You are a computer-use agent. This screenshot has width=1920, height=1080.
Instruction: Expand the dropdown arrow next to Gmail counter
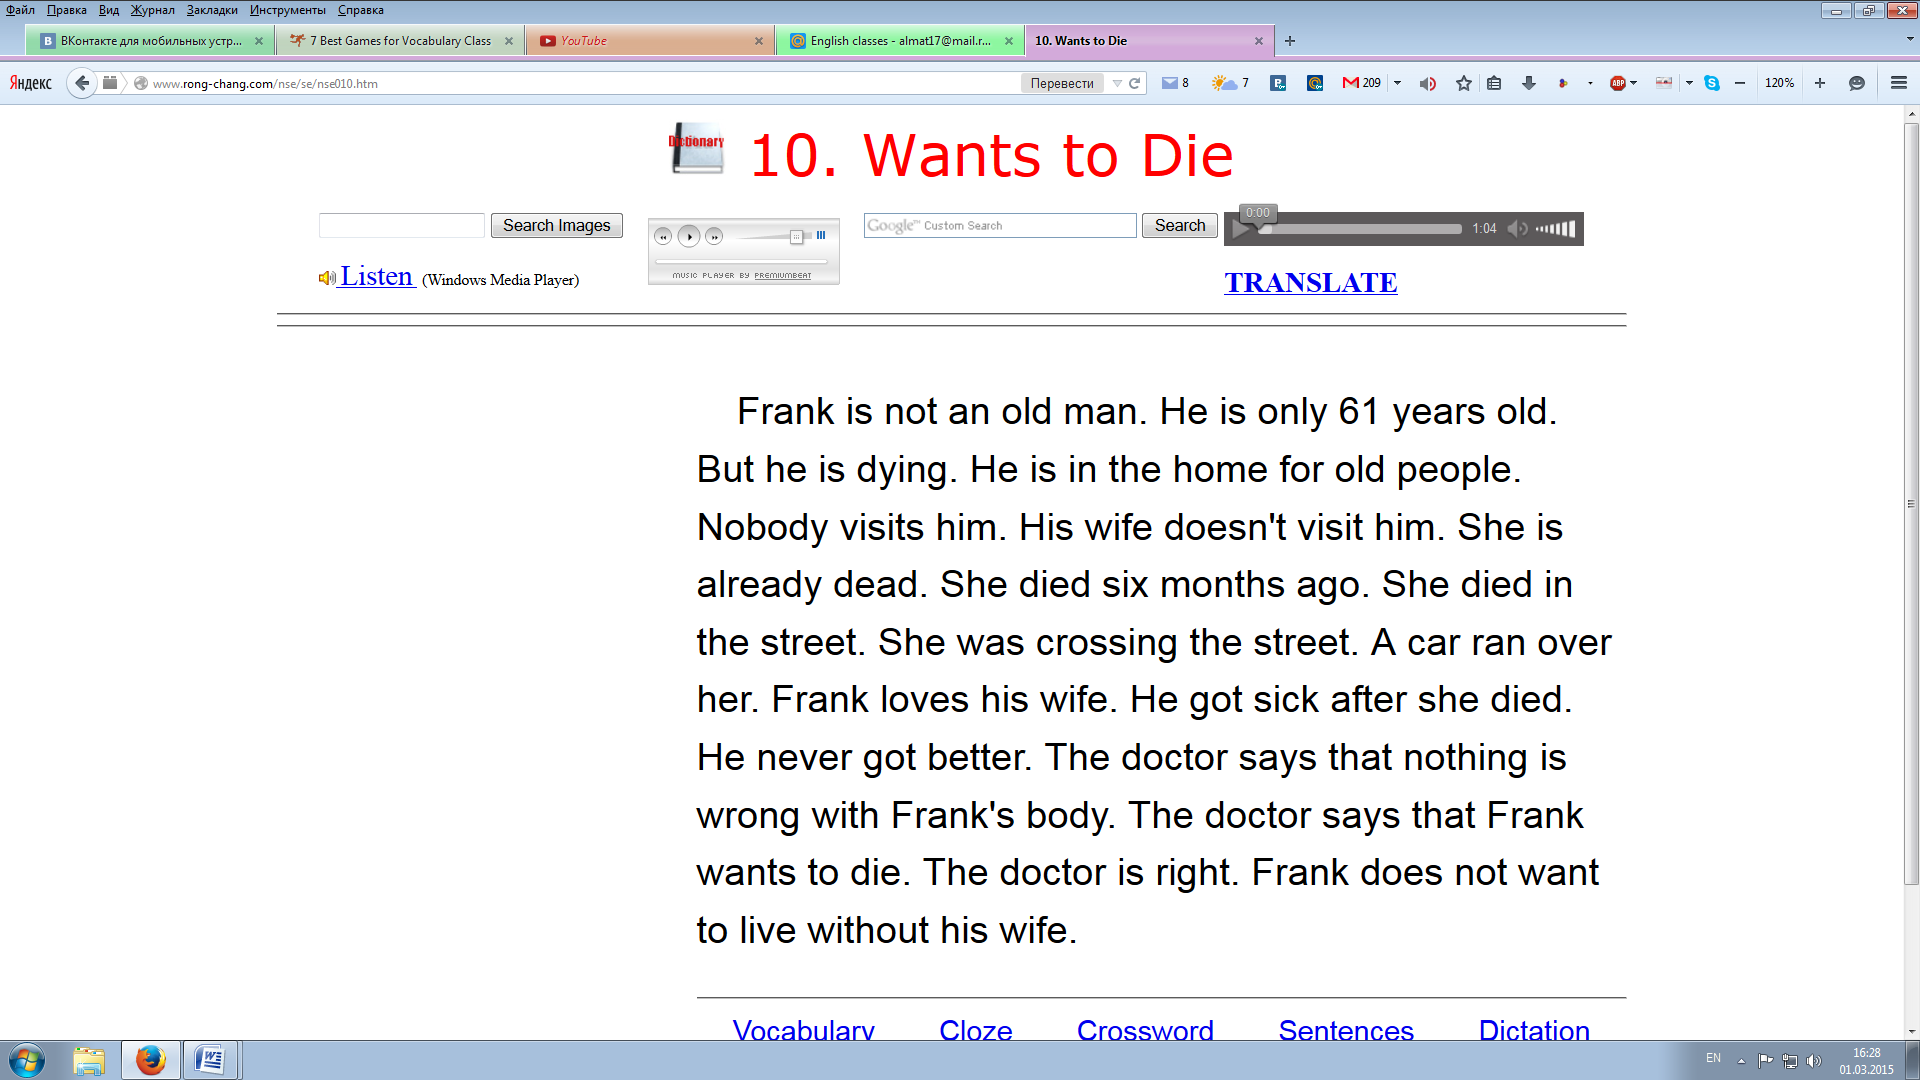click(x=1398, y=83)
